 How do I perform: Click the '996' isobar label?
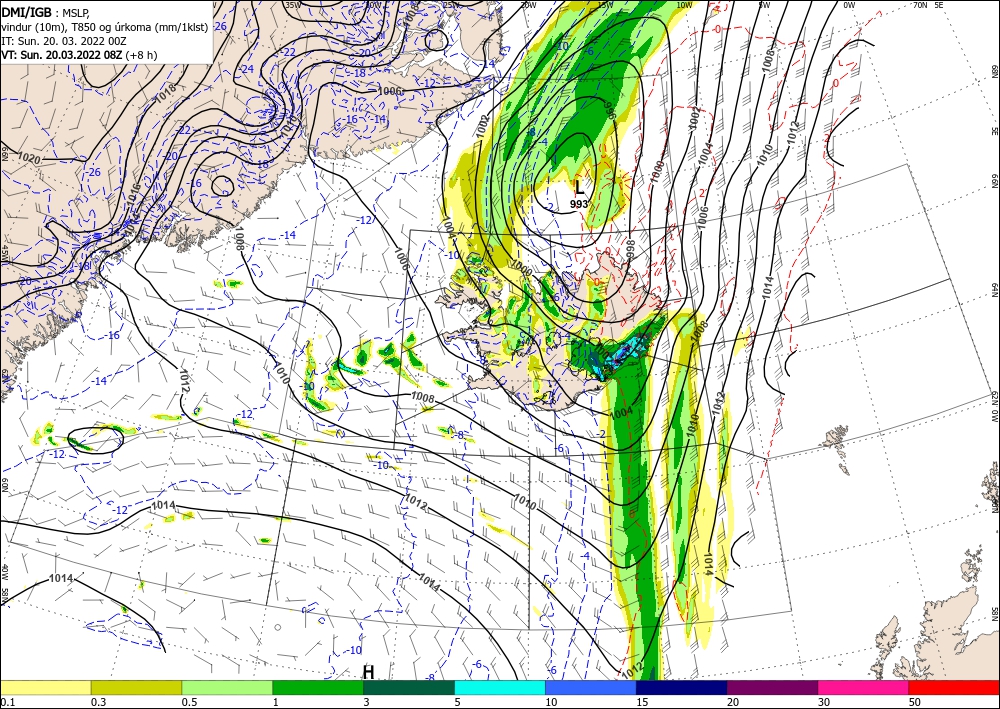tap(609, 110)
